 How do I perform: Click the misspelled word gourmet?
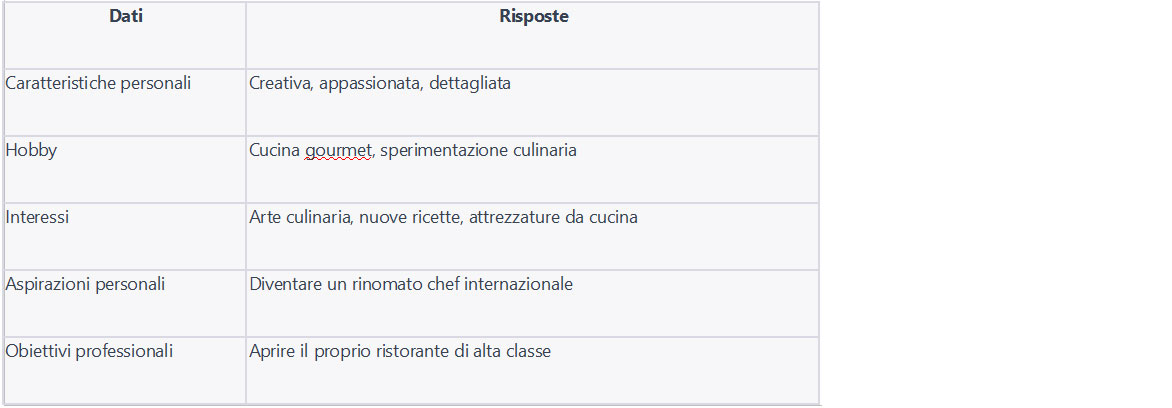[338, 151]
